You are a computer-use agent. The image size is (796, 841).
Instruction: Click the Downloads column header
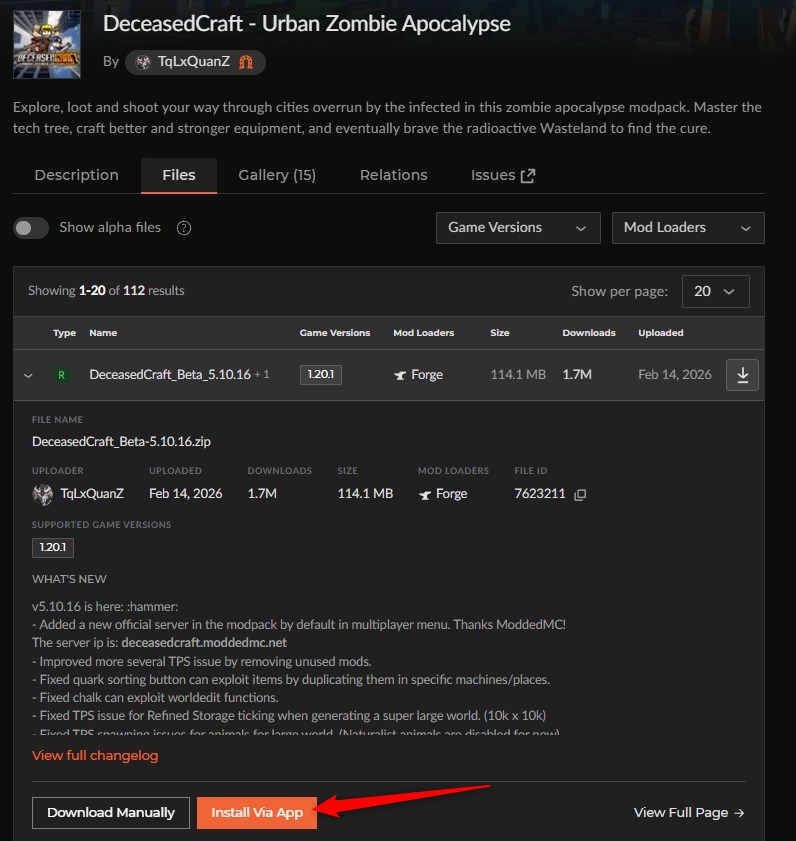pos(589,333)
